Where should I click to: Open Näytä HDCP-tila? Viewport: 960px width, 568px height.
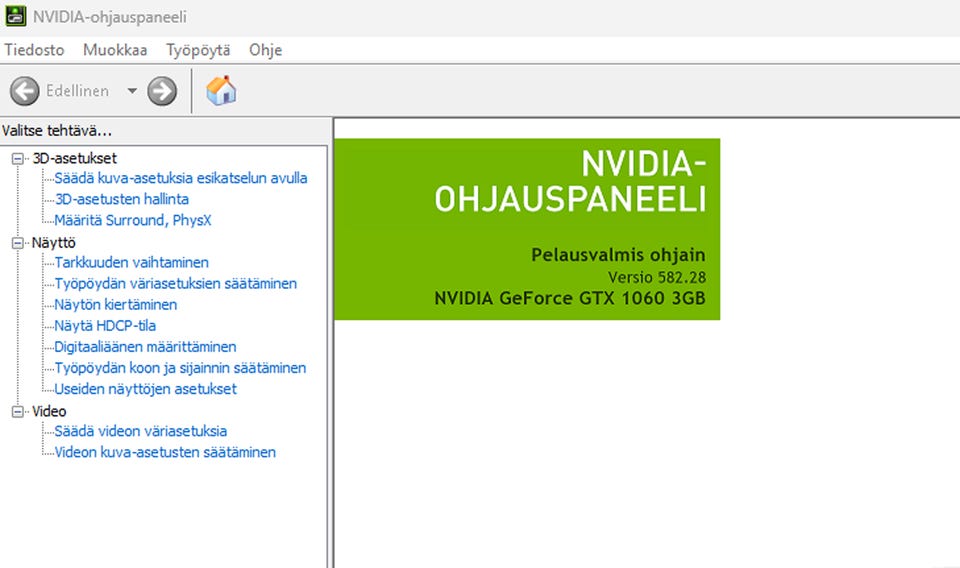coord(105,326)
